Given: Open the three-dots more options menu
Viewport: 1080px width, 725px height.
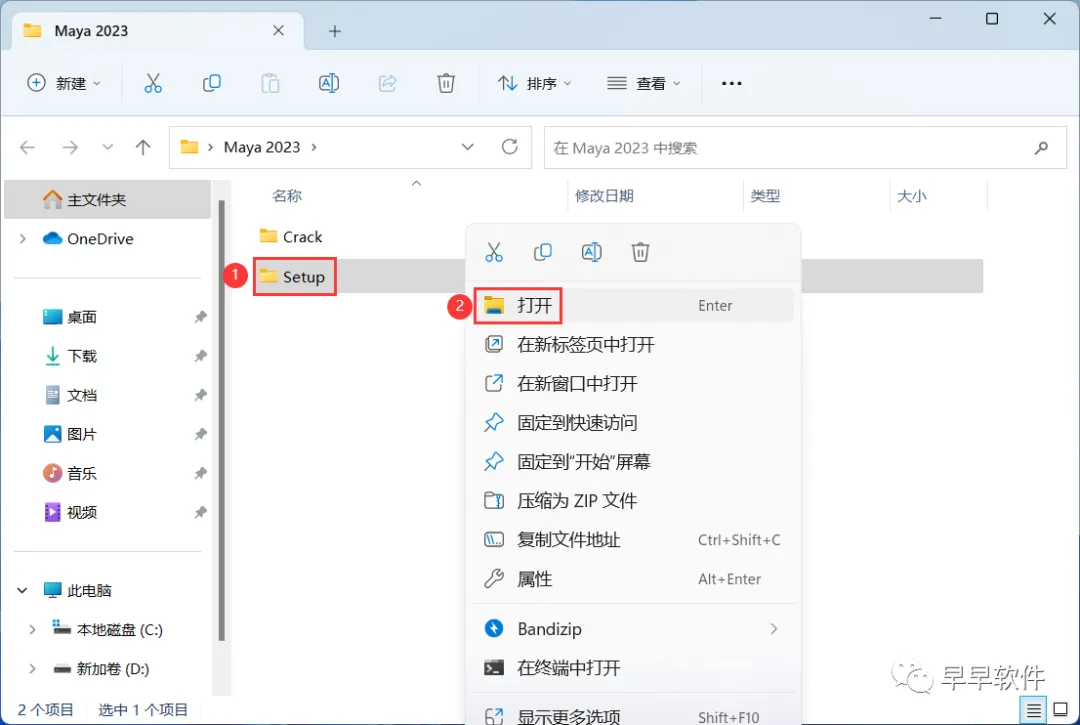Looking at the screenshot, I should click(x=731, y=83).
